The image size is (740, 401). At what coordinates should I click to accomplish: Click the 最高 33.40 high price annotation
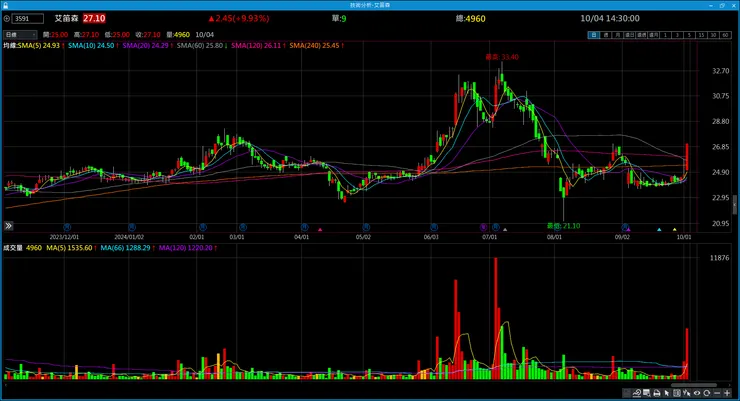coord(502,57)
